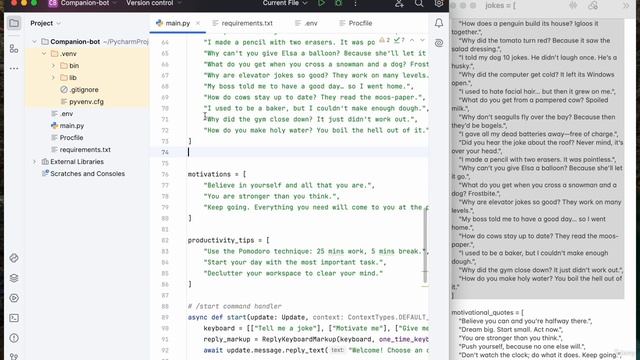Open Search Everywhere magnifier
640x360 pixels.
click(419, 3)
